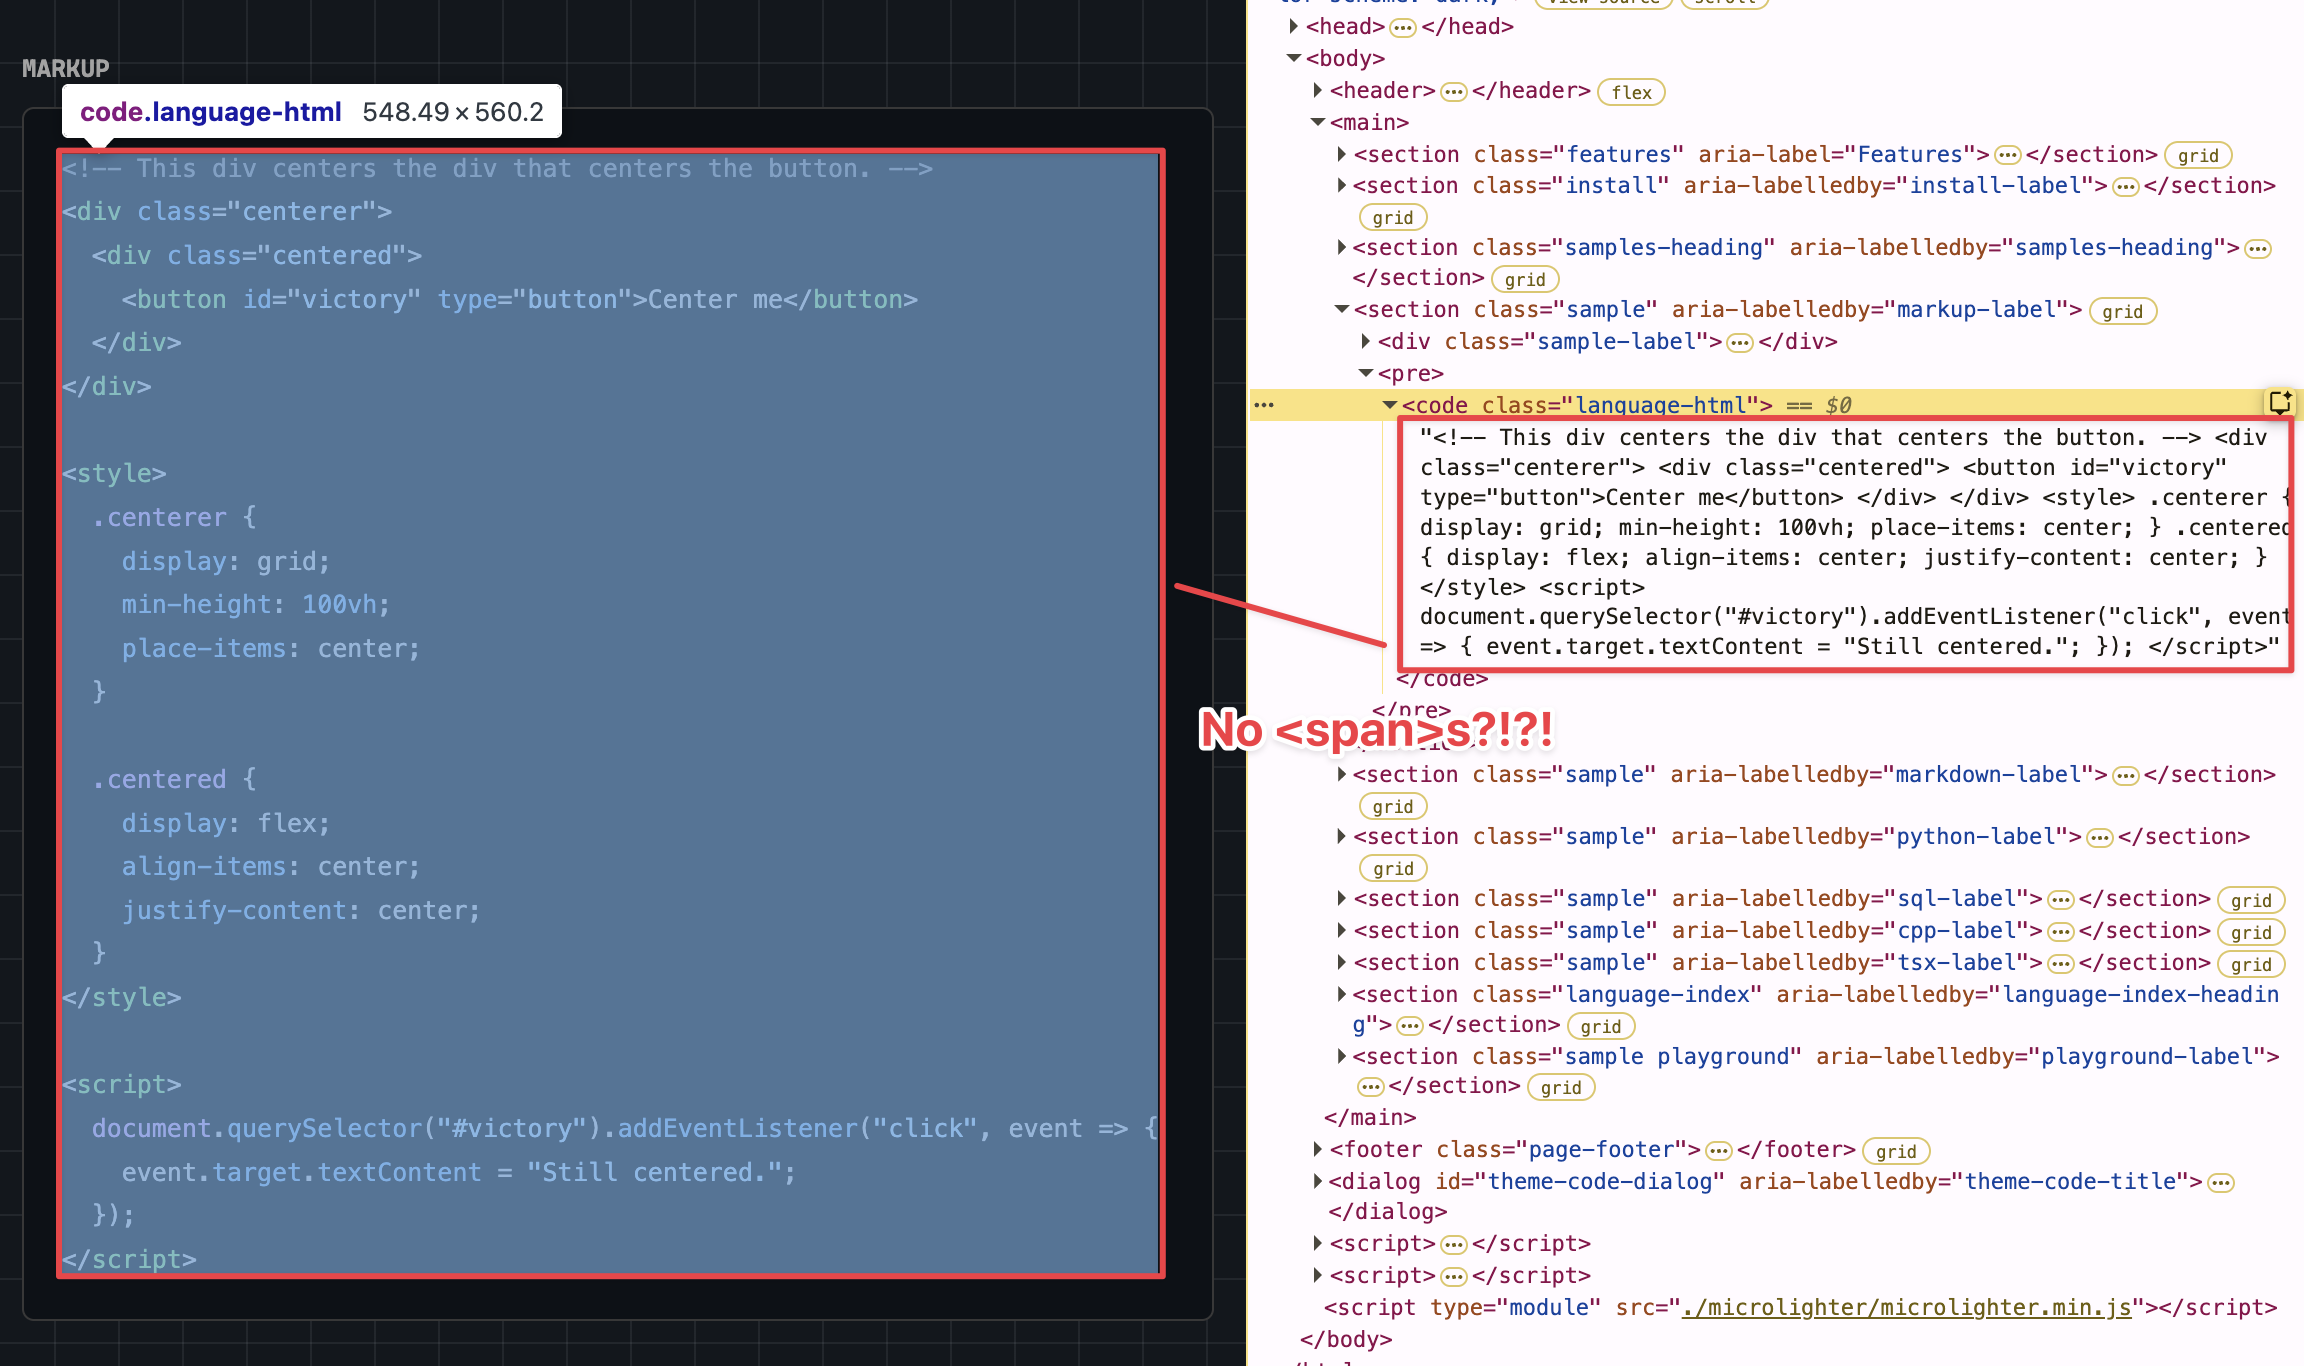Expand the first script element
This screenshot has height=1366, width=2304.
pyautogui.click(x=1318, y=1243)
